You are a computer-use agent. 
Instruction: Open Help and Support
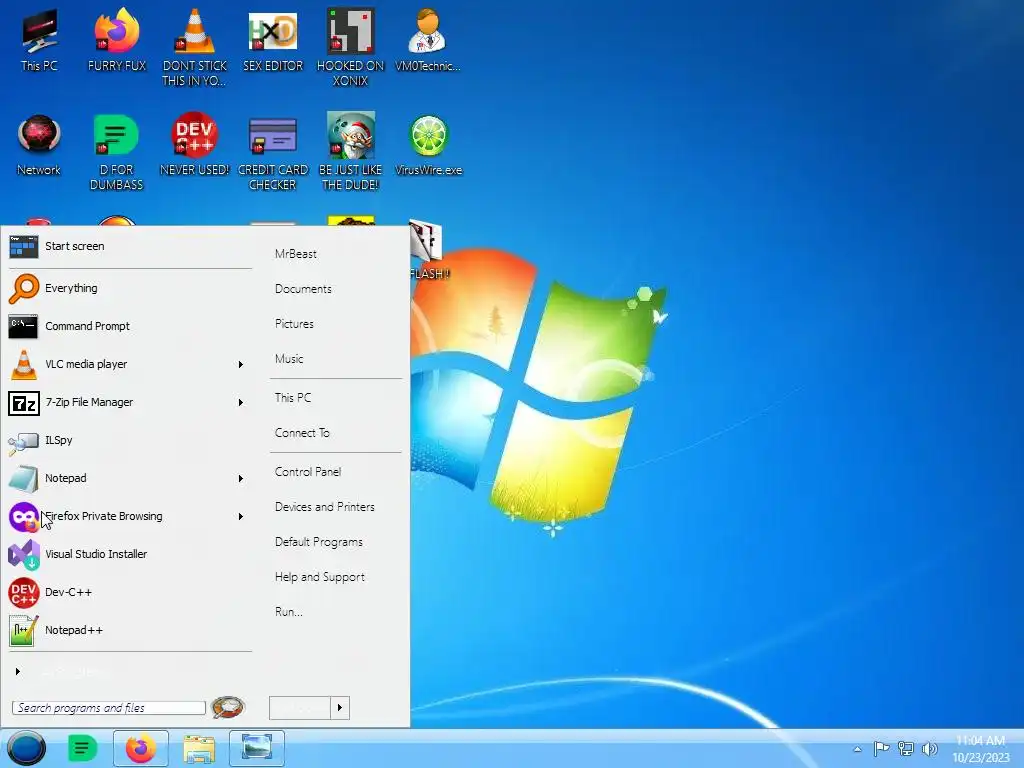(319, 577)
